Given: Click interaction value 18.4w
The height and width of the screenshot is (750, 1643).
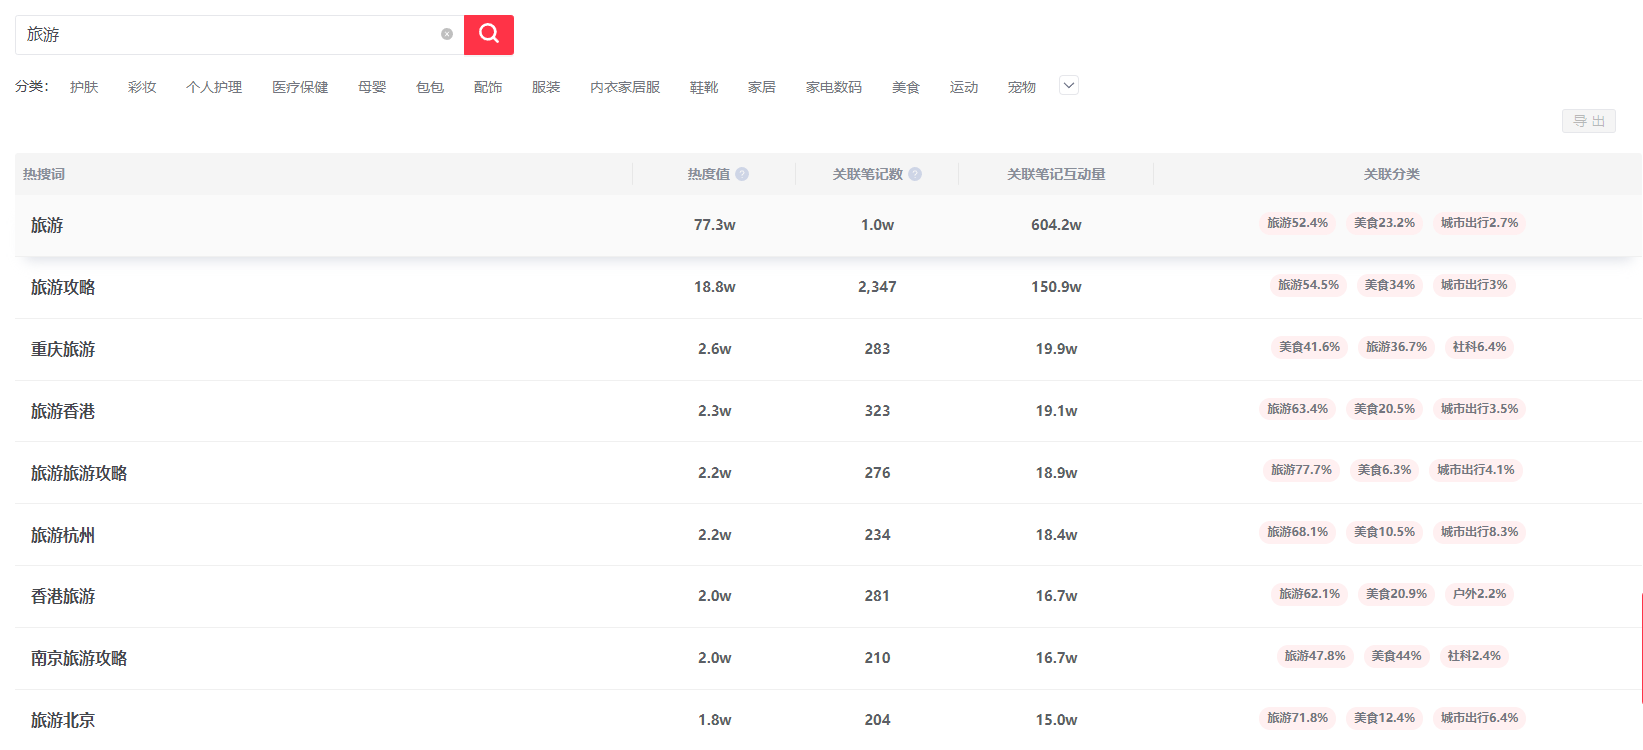Looking at the screenshot, I should [1056, 535].
